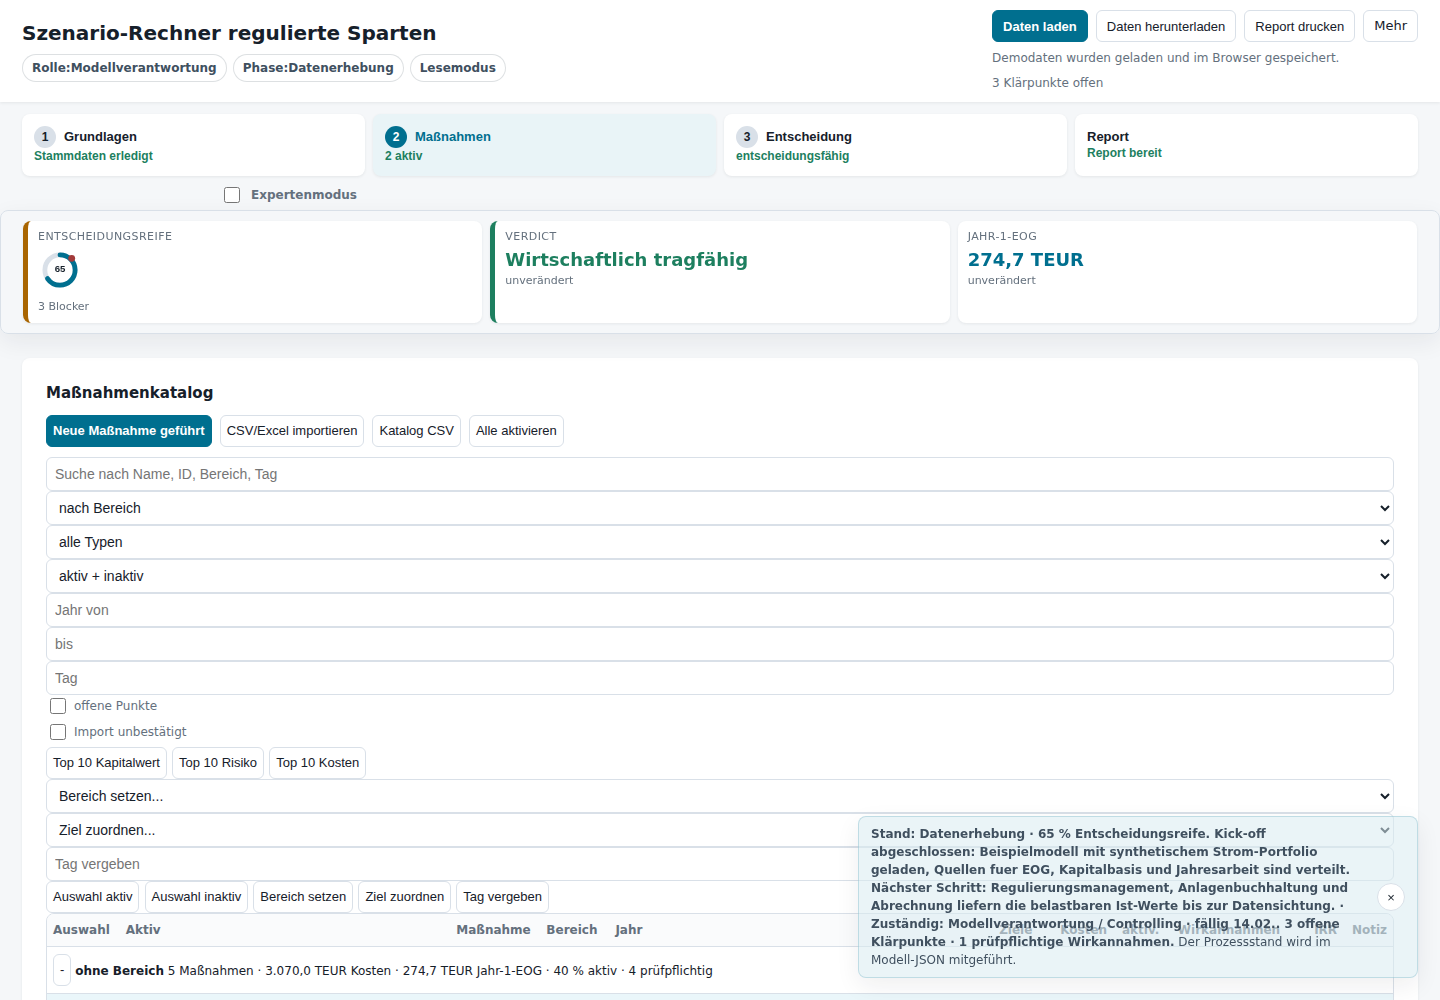Collapse the 'ohne Bereich' group row
Image resolution: width=1440 pixels, height=1000 pixels.
coord(62,970)
